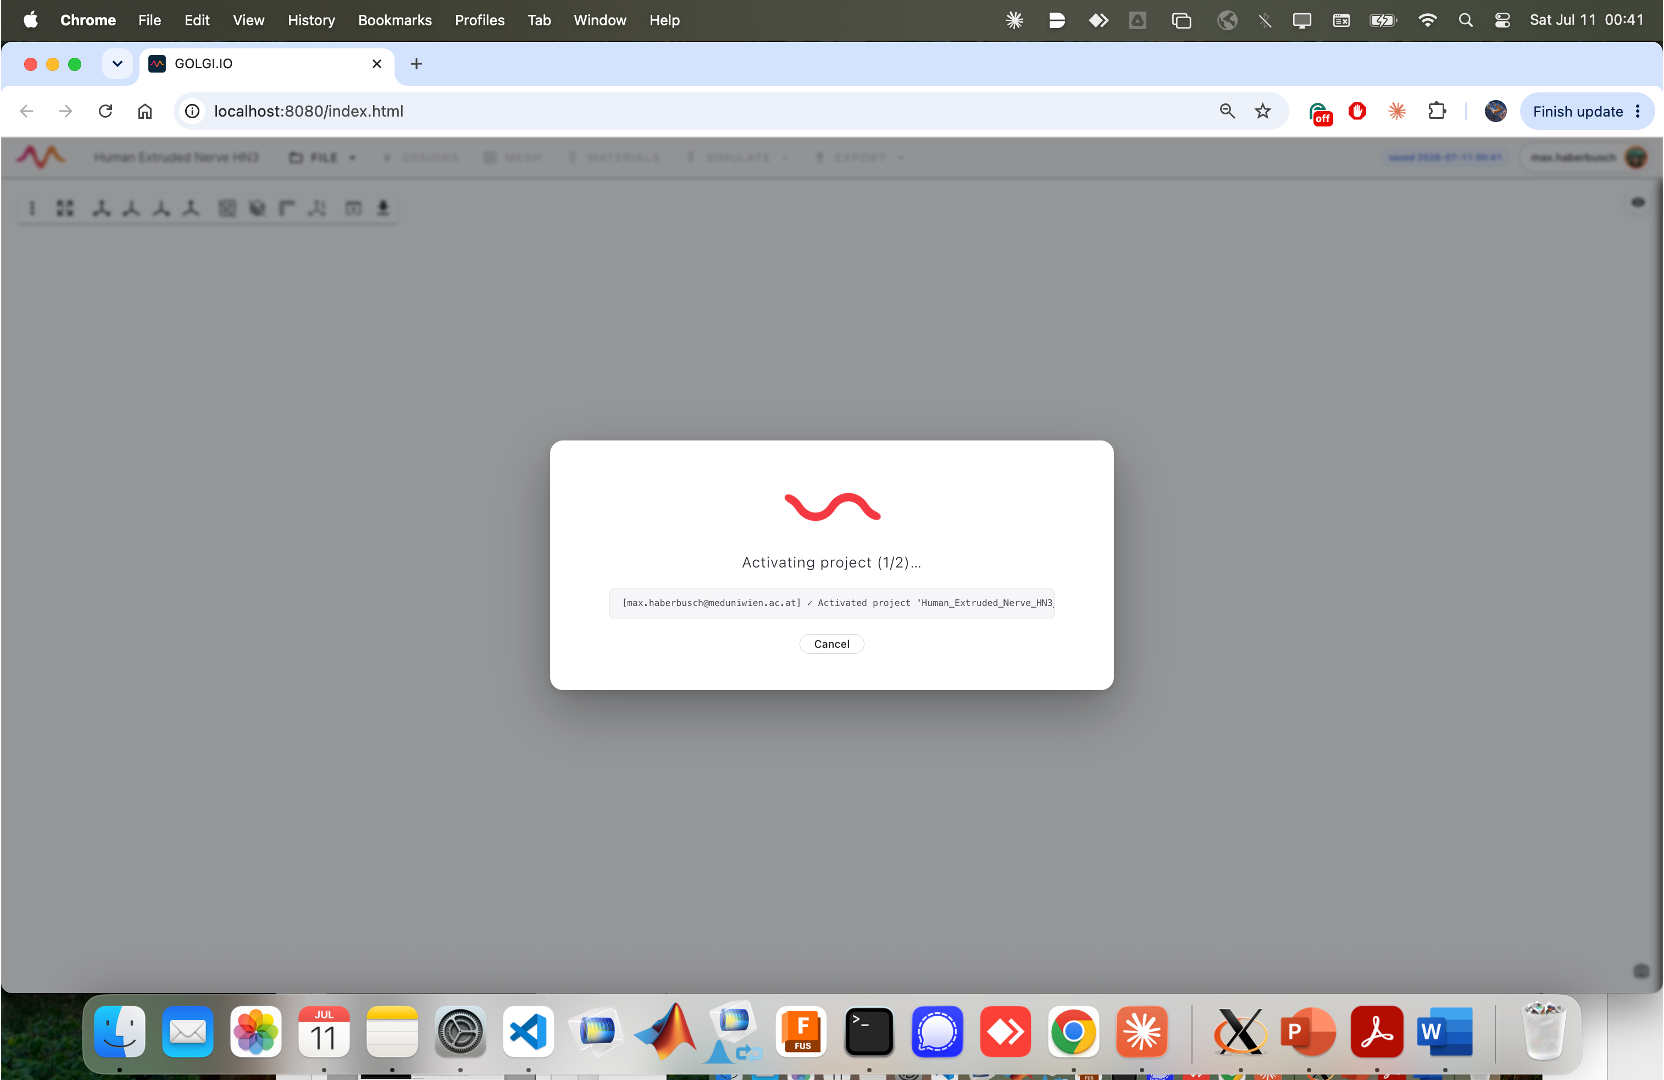Open MATLAB from the Dock
The width and height of the screenshot is (1664, 1080).
666,1032
